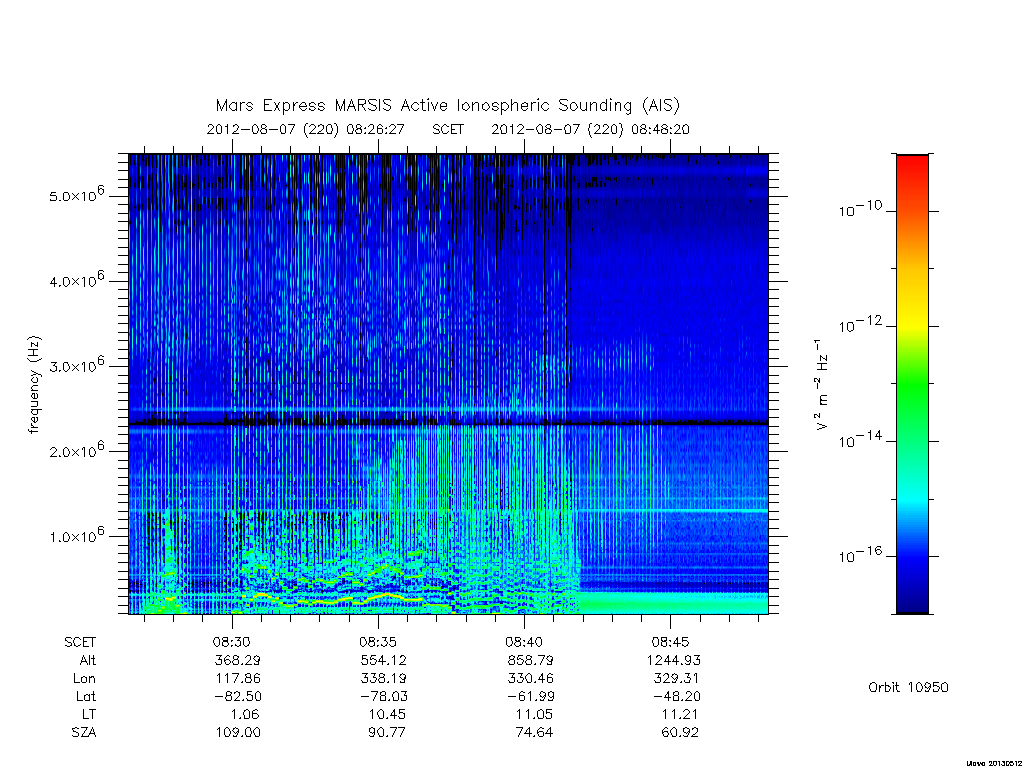This screenshot has width=1024, height=768.
Task: Click local time value 10.45
Action: click(387, 714)
